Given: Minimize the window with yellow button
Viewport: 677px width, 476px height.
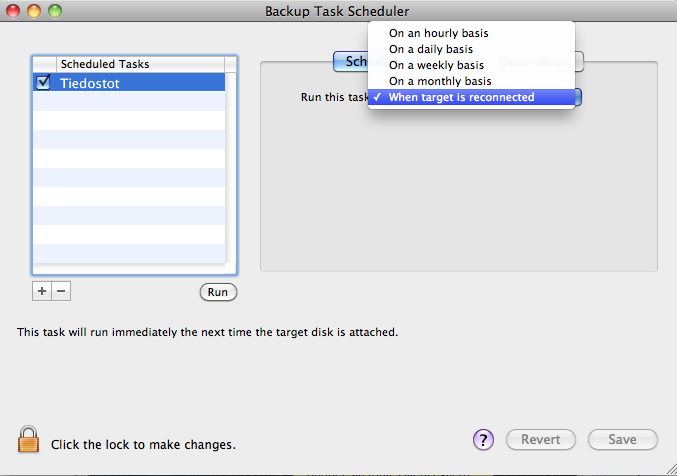Looking at the screenshot, I should tap(35, 10).
